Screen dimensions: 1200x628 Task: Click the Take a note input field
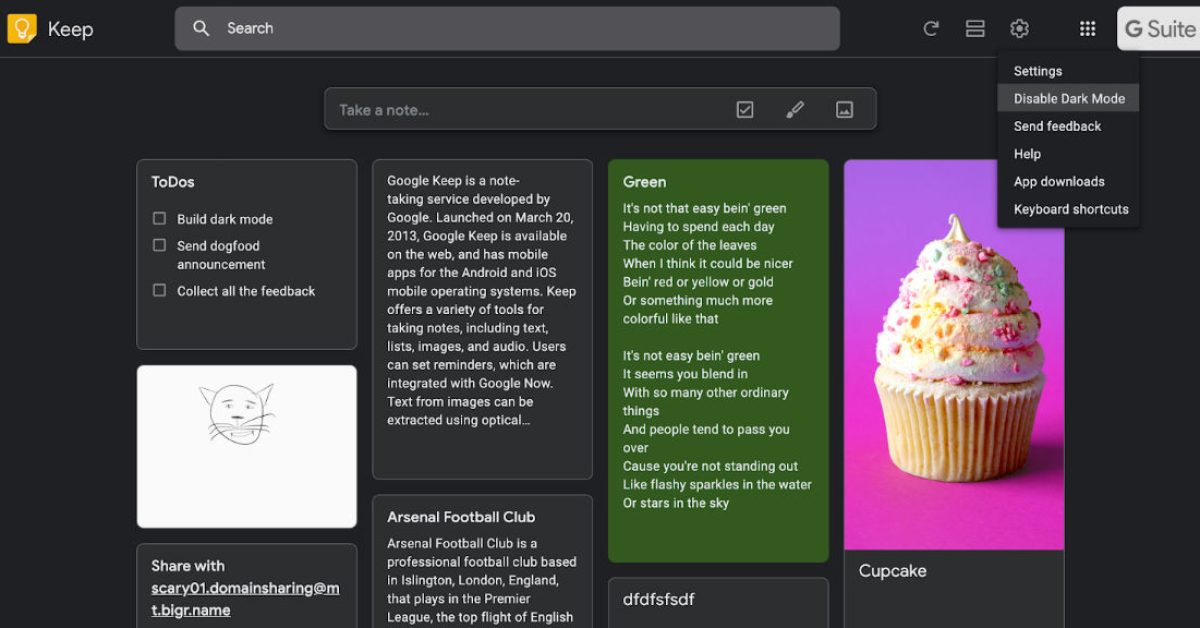[520, 110]
